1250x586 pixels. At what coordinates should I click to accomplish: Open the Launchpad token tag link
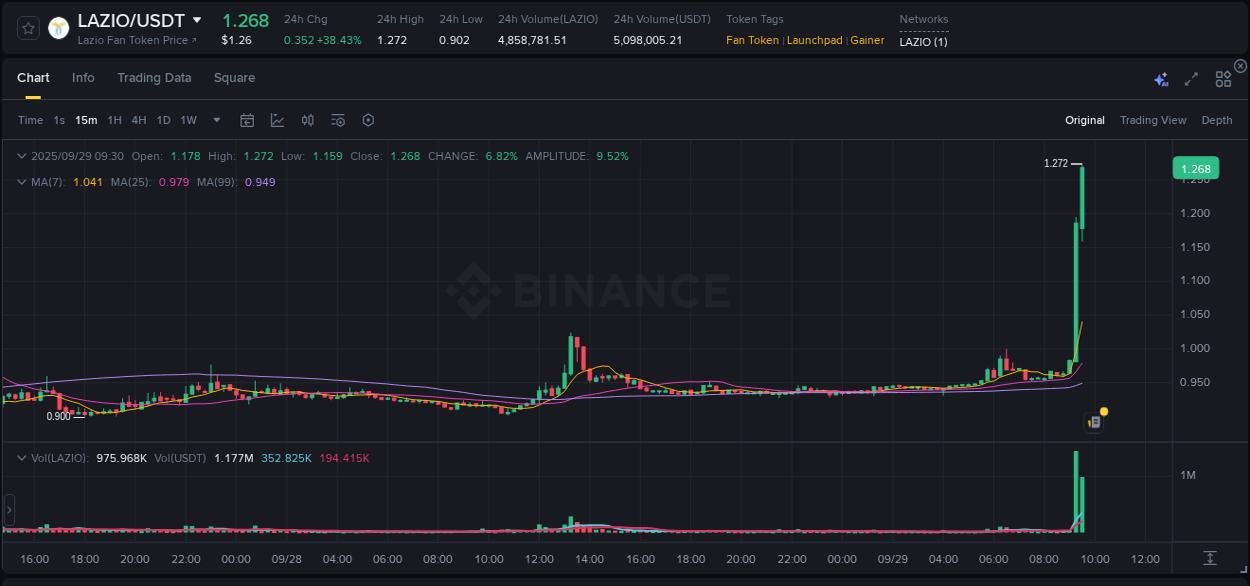(x=814, y=40)
